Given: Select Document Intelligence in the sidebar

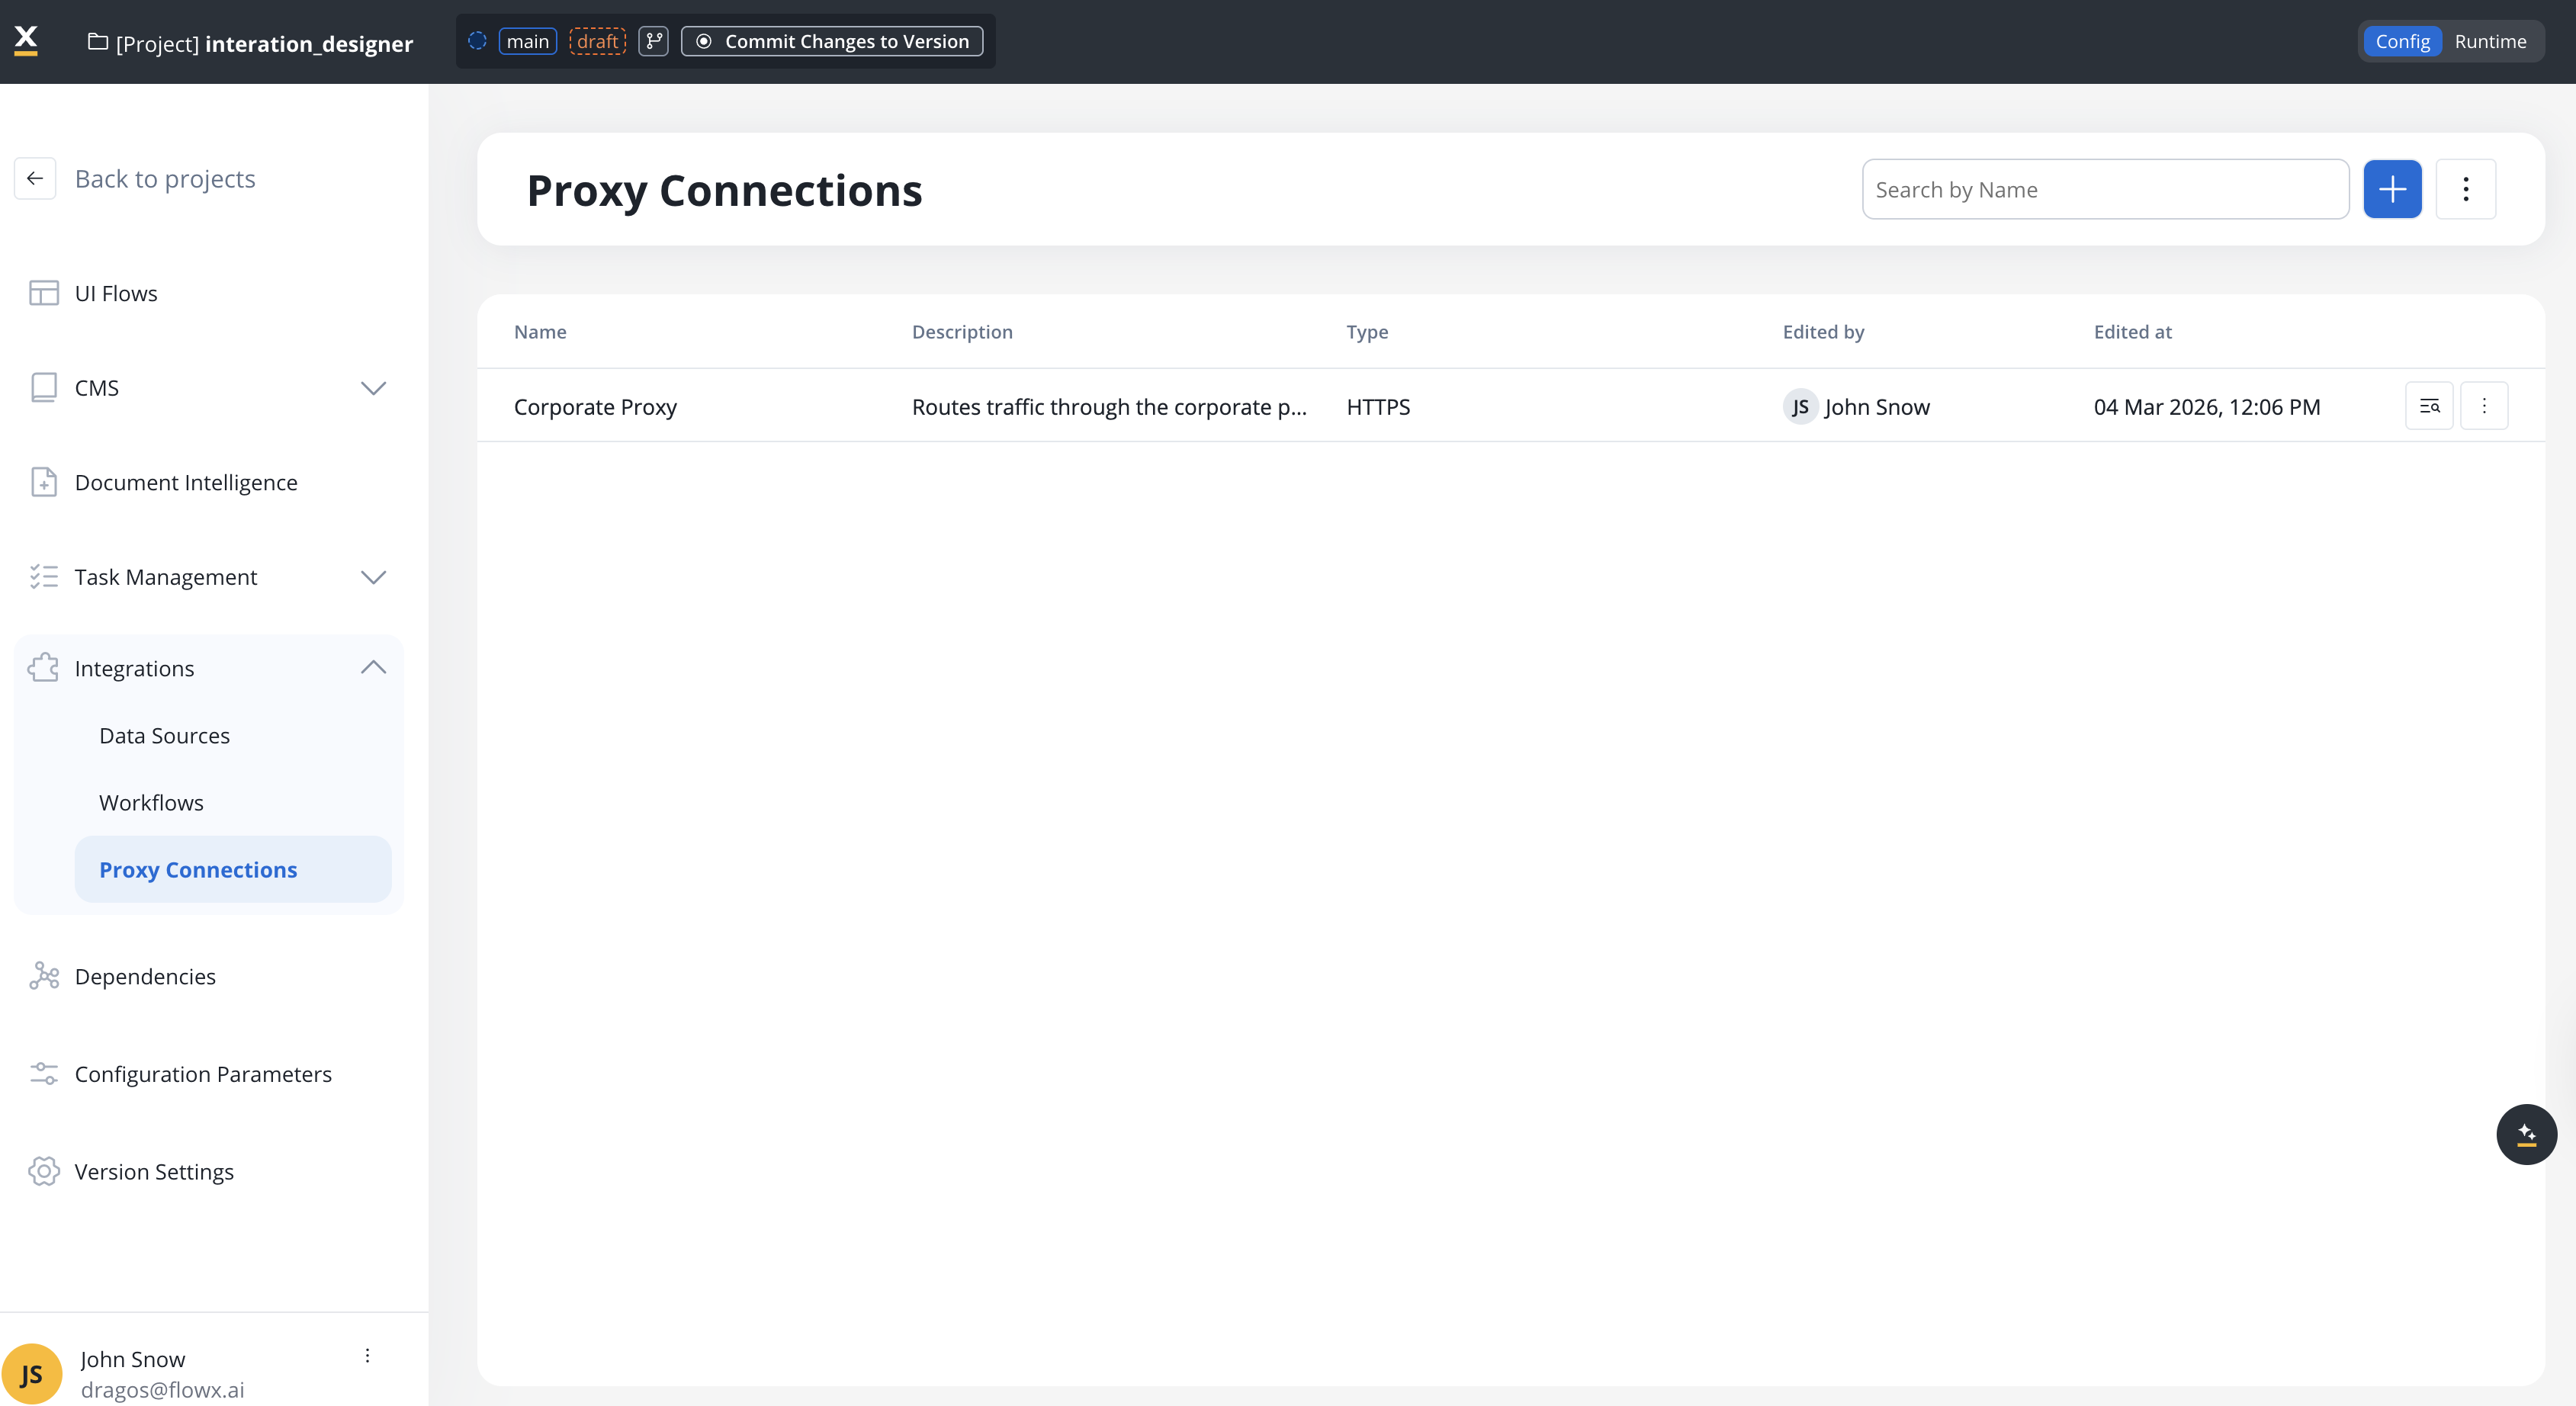Looking at the screenshot, I should [x=186, y=482].
